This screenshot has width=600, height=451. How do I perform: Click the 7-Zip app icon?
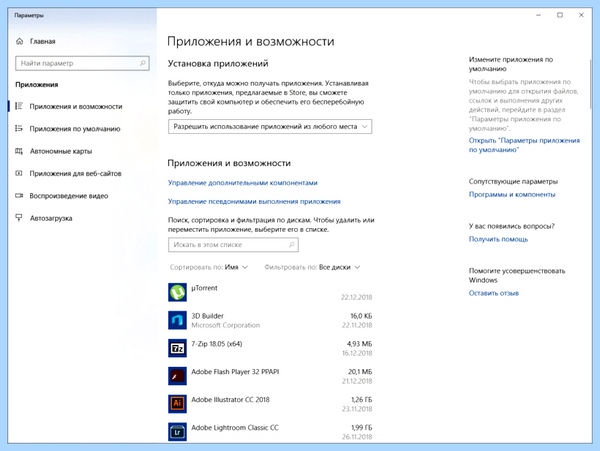pos(177,348)
